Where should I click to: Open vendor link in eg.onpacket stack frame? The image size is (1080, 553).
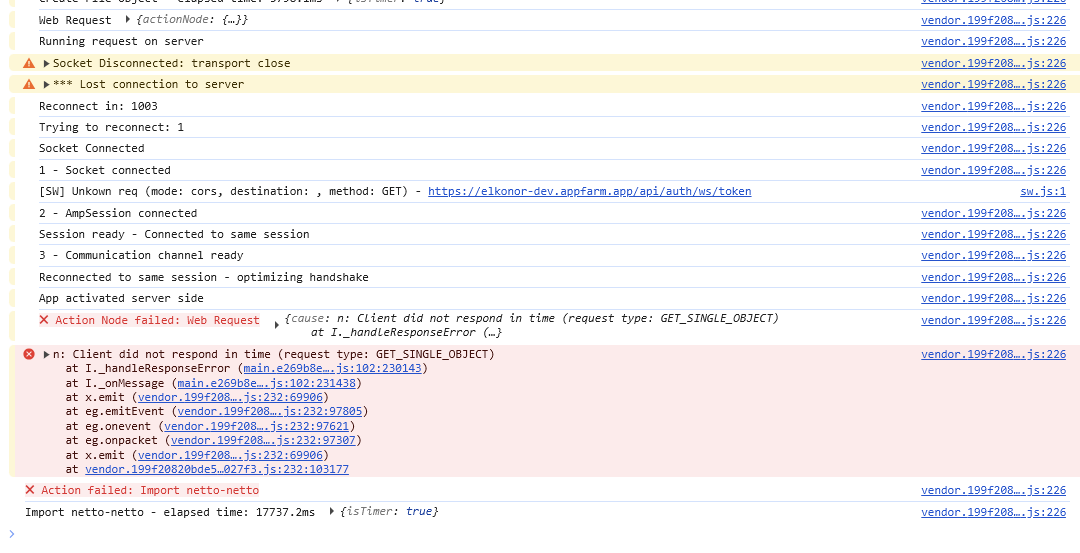pos(264,440)
